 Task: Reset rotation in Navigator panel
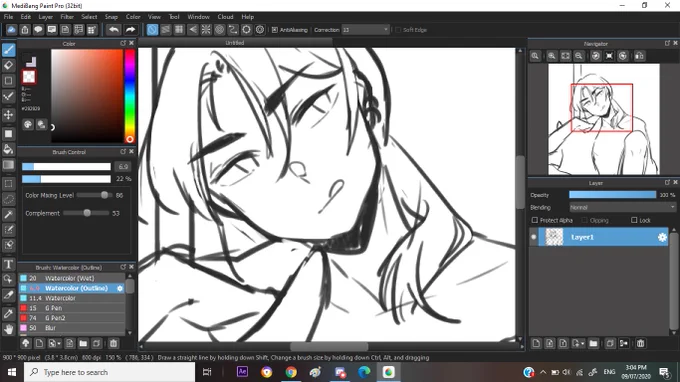pos(609,56)
